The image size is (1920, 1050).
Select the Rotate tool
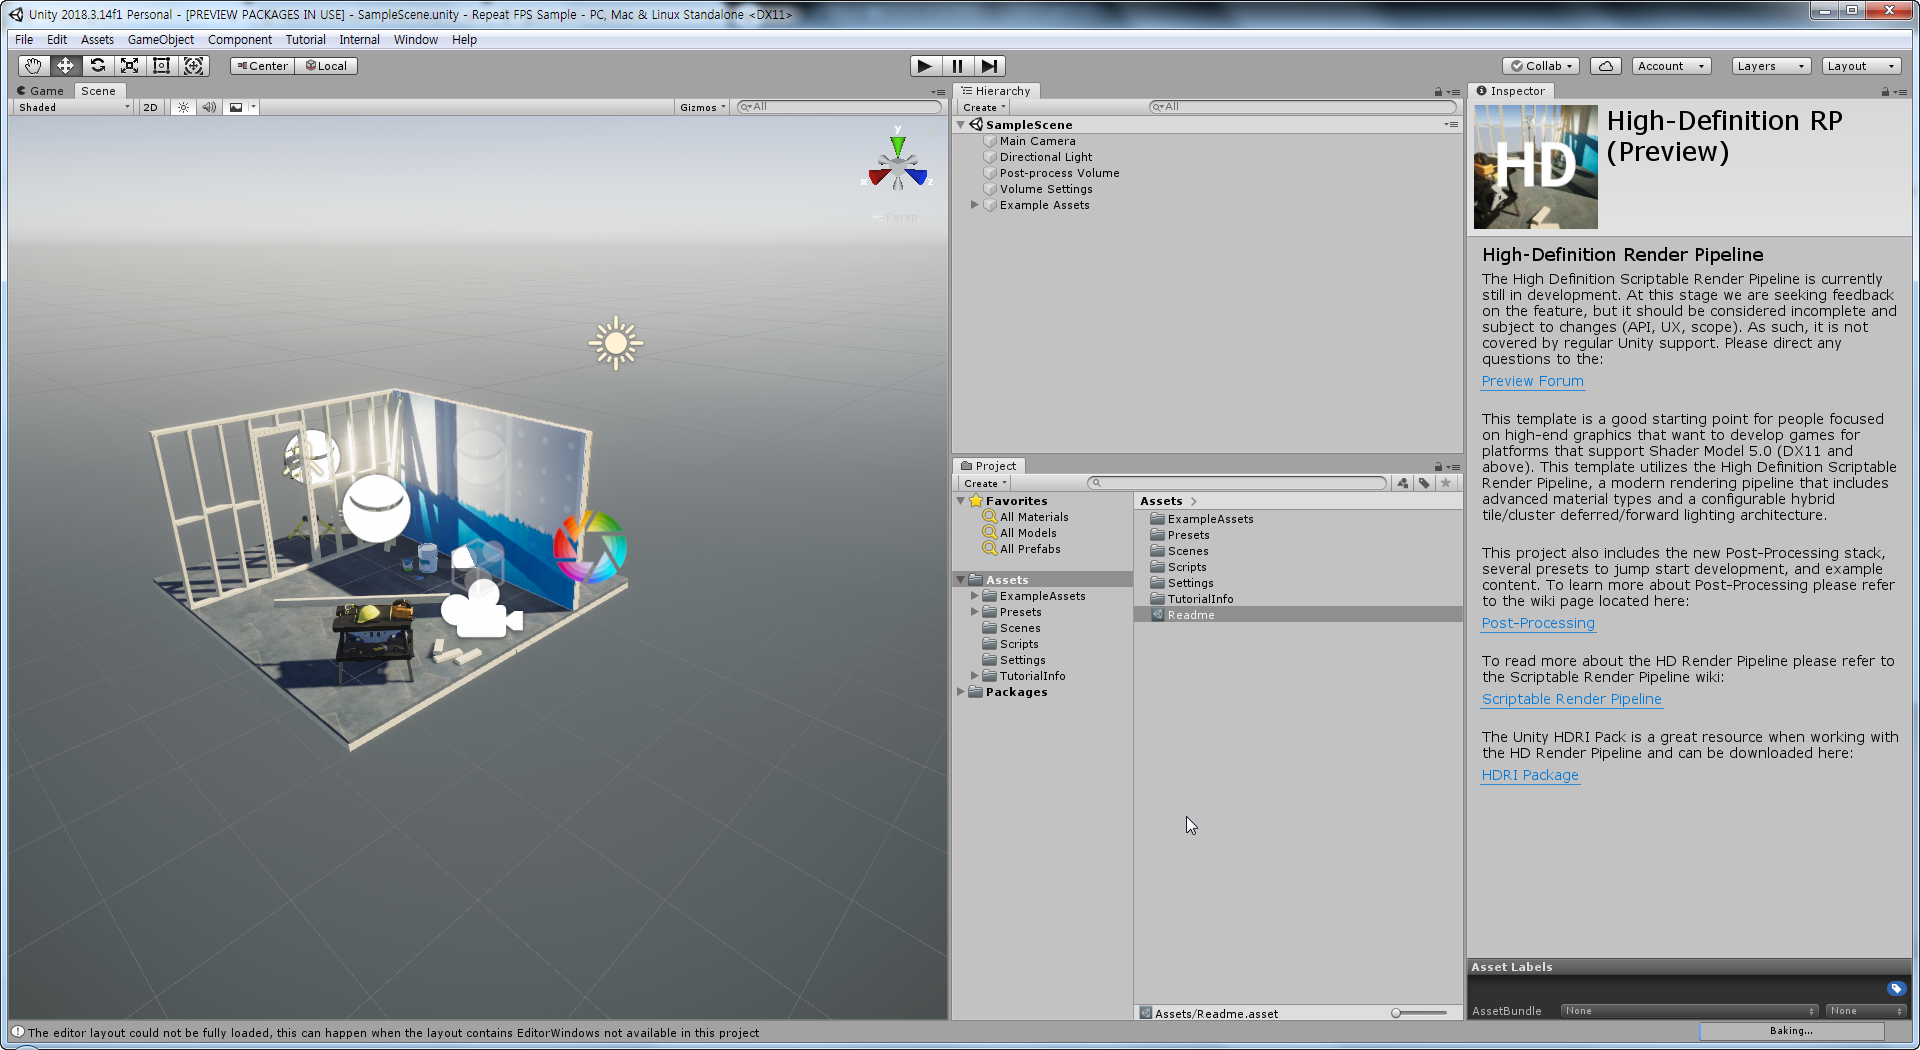click(x=97, y=66)
